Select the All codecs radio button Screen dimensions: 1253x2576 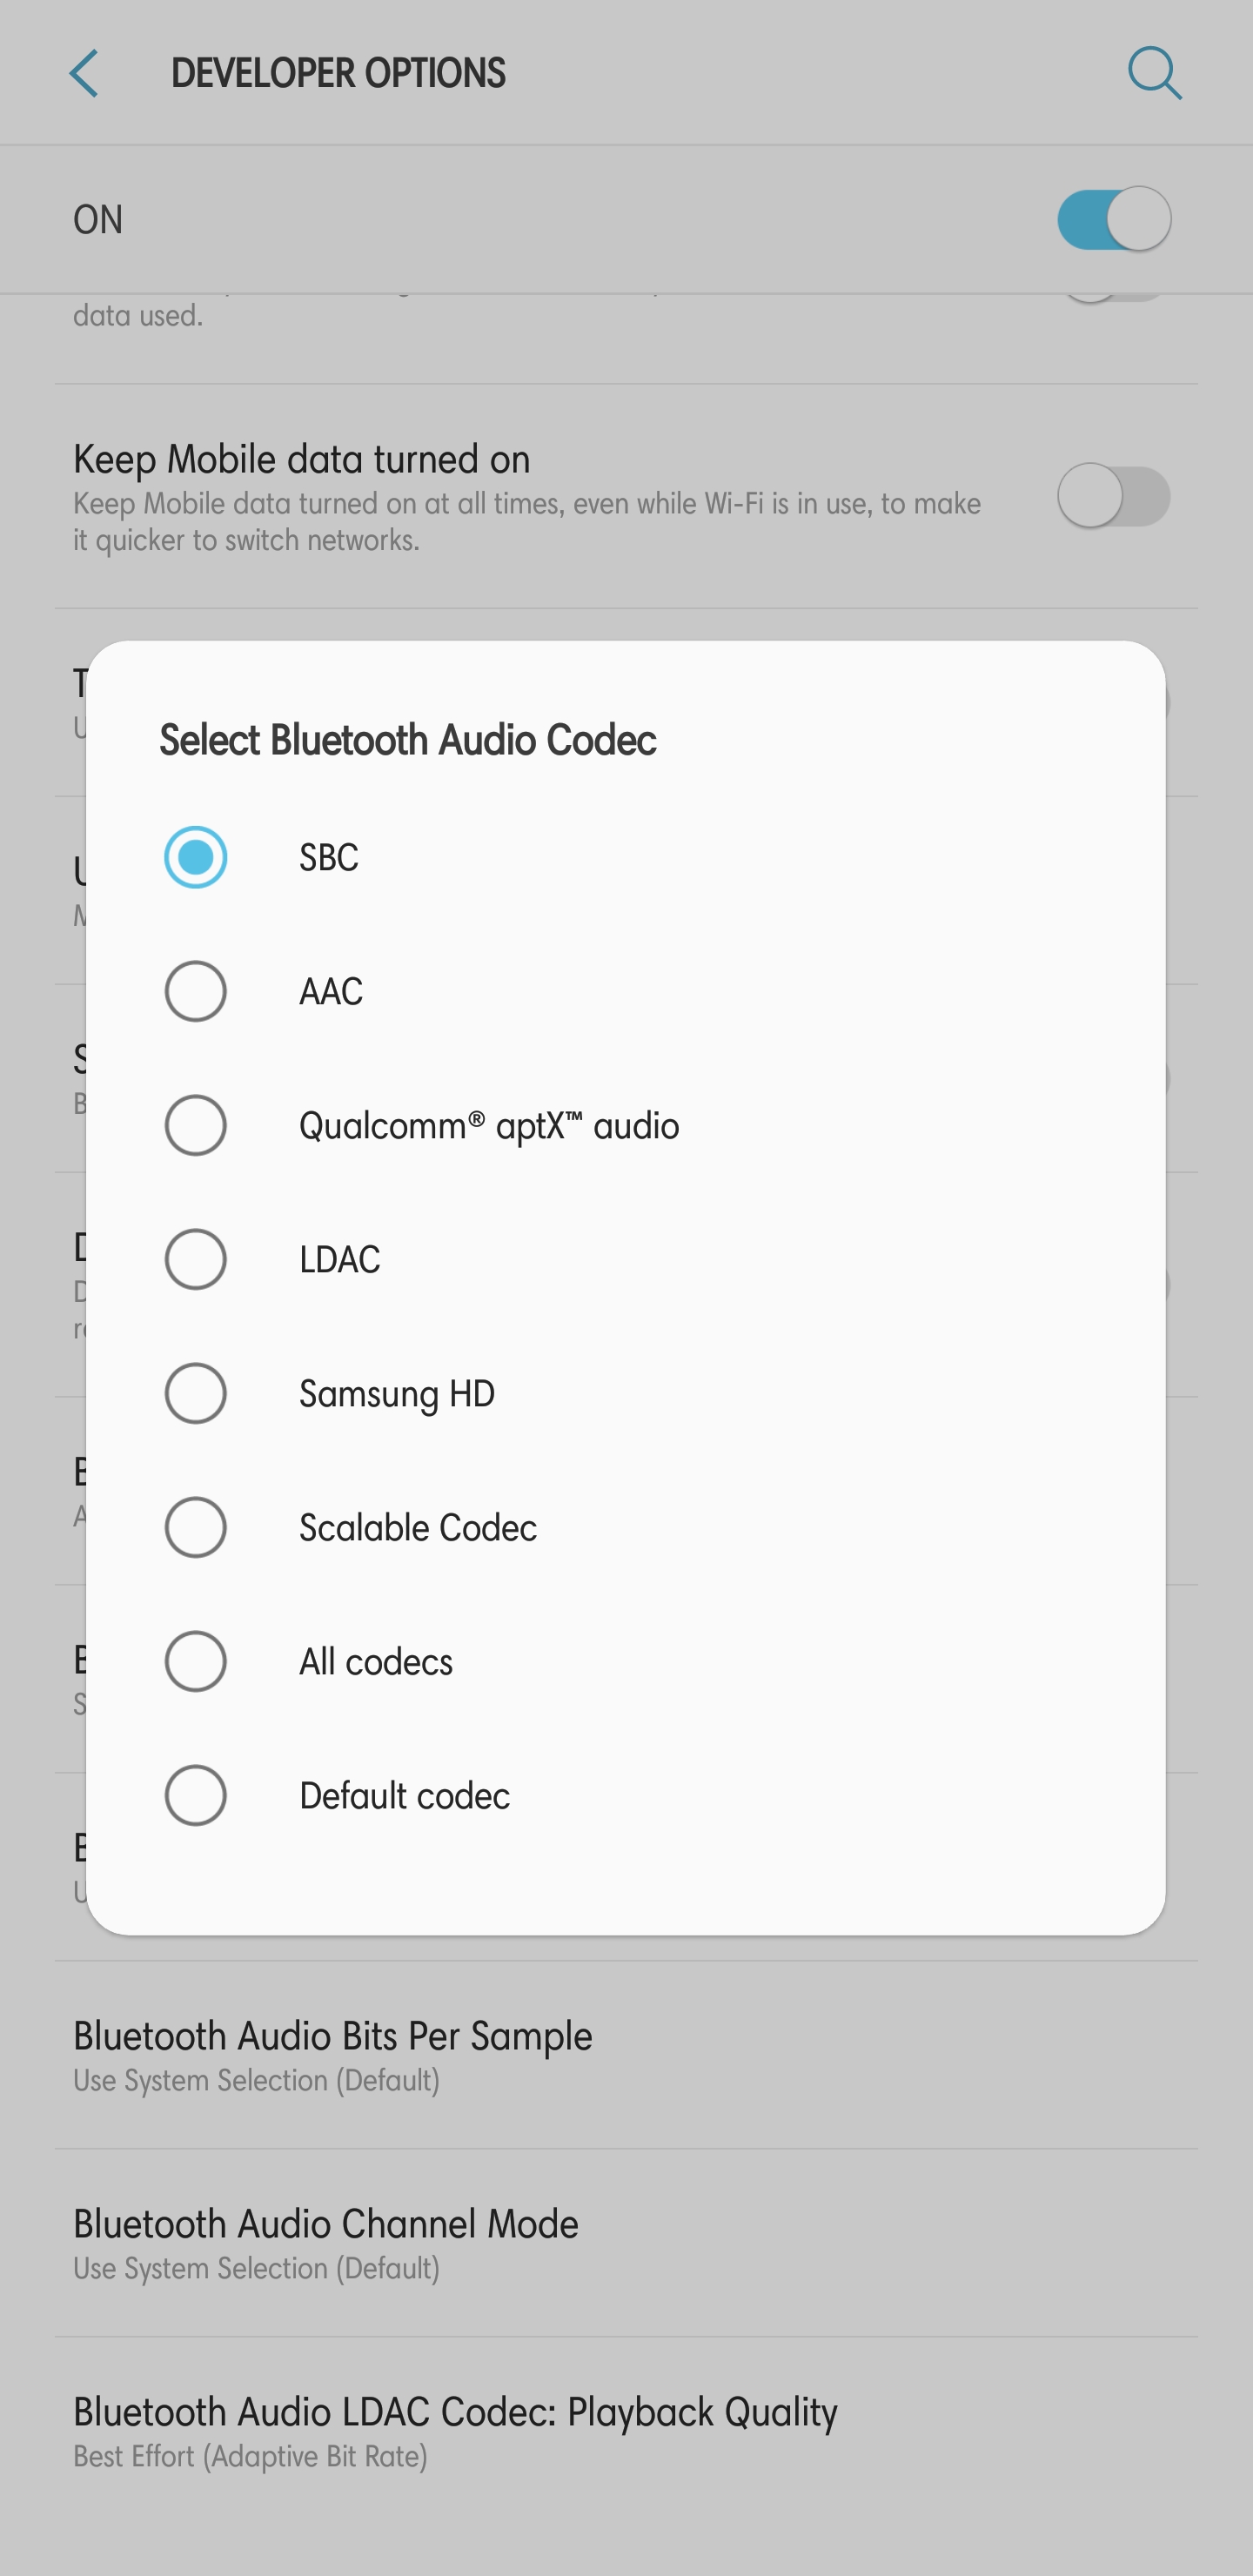[x=196, y=1661]
